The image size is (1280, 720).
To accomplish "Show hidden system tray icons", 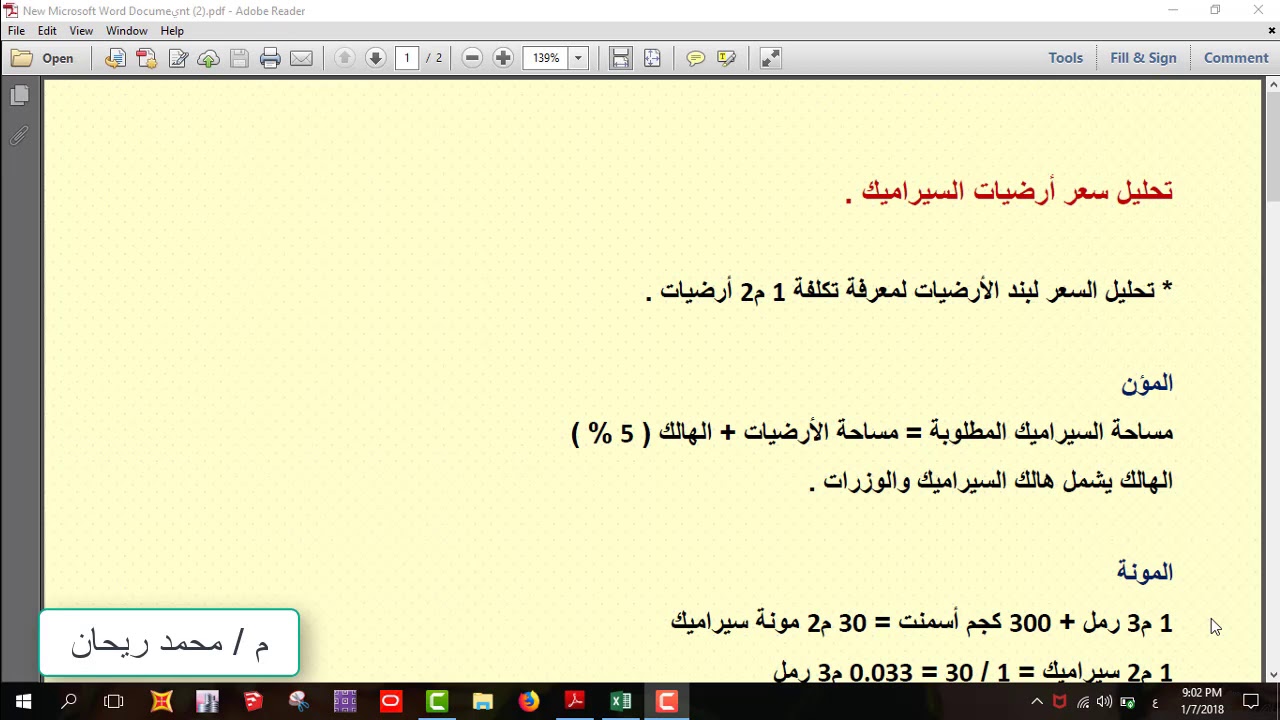I will tap(1037, 702).
